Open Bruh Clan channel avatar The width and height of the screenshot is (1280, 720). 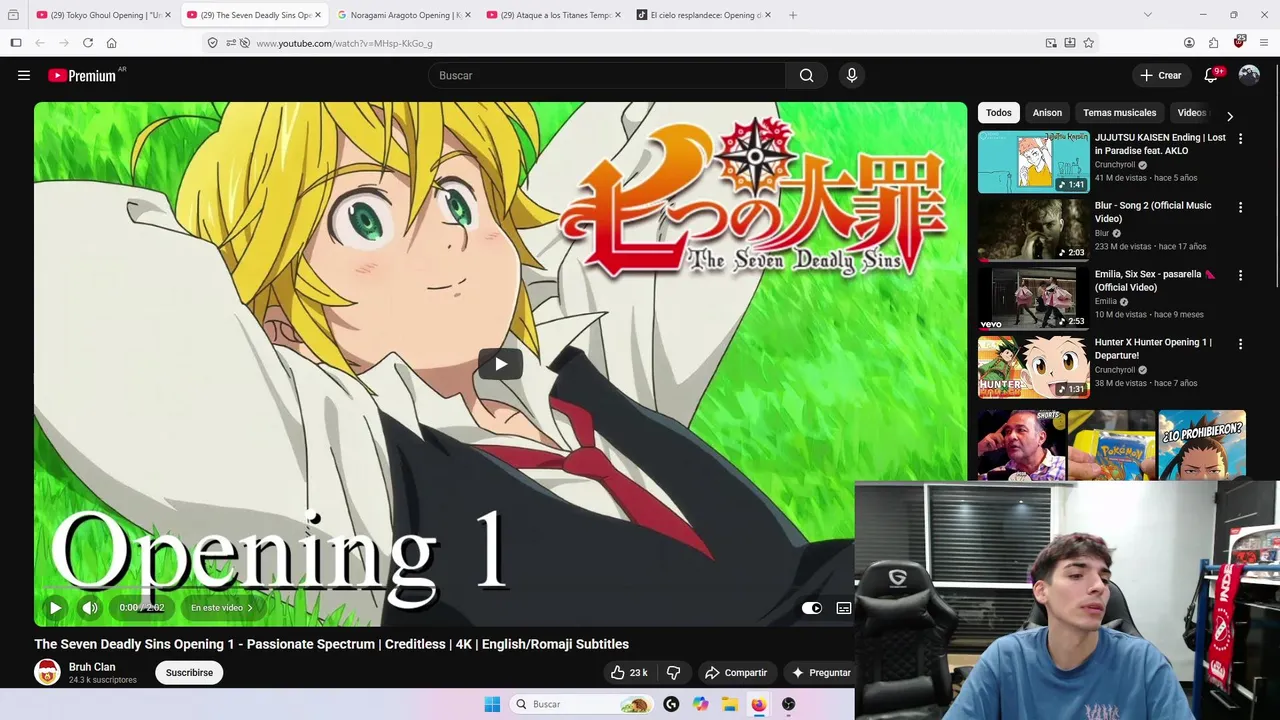click(47, 672)
